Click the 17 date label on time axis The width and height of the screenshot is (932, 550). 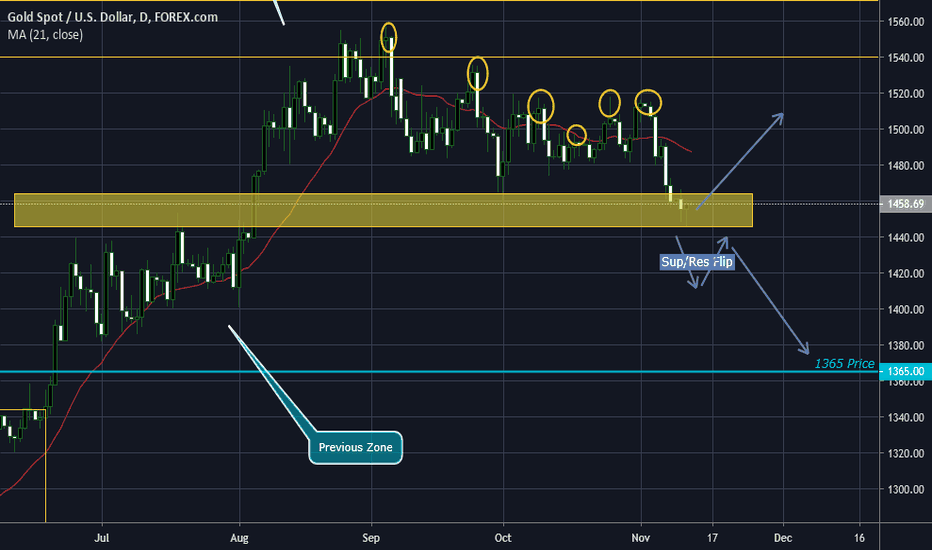click(x=712, y=538)
